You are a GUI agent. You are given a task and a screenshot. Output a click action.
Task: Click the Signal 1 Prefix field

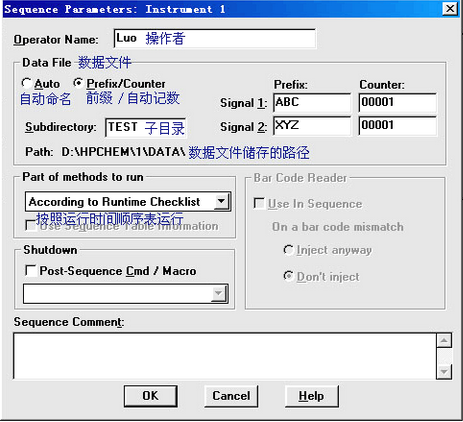[x=312, y=103]
